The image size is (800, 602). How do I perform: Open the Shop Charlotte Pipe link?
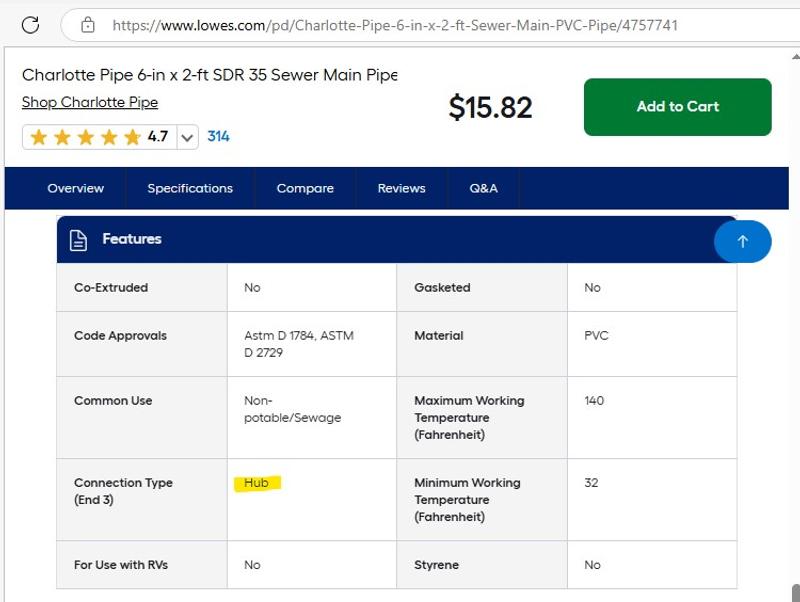[90, 102]
